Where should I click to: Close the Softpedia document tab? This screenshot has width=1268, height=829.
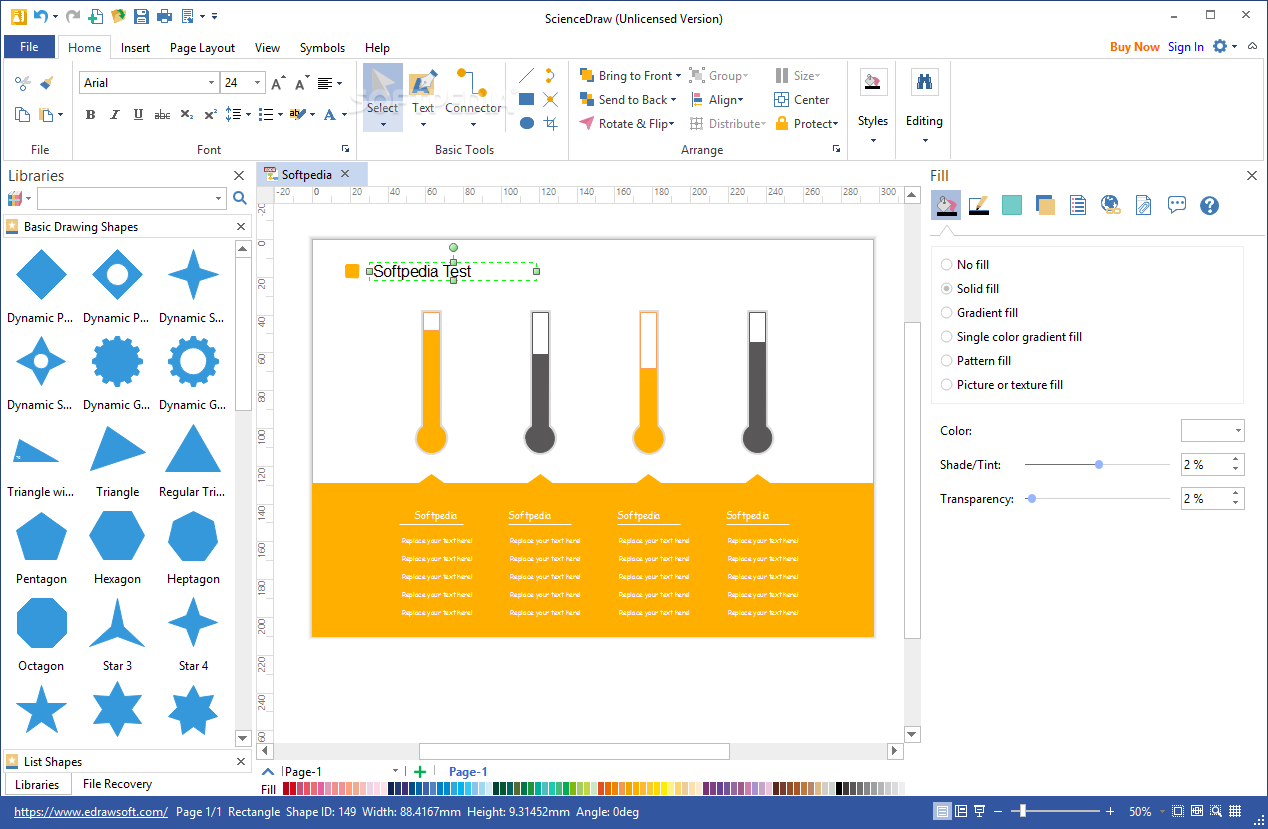(345, 174)
